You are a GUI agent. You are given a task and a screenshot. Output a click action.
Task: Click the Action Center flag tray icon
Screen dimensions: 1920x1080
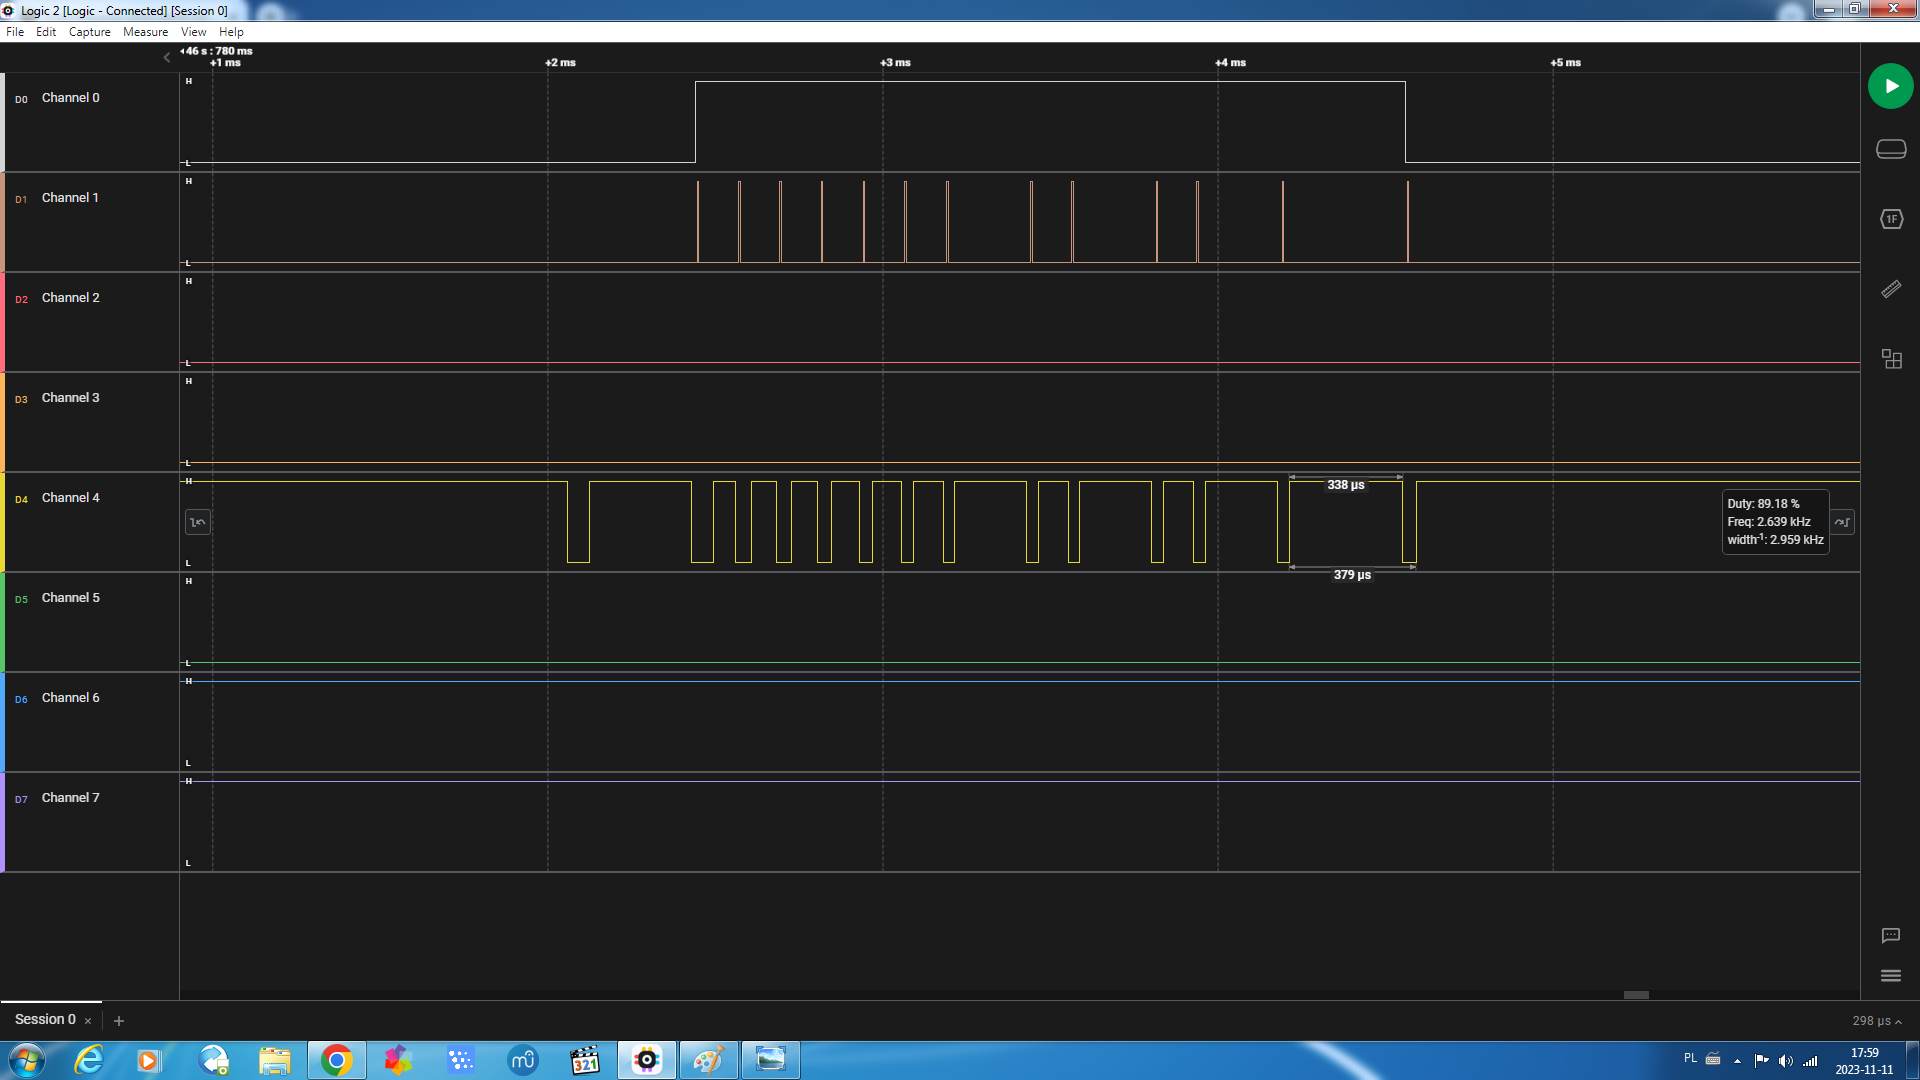click(x=1761, y=1061)
